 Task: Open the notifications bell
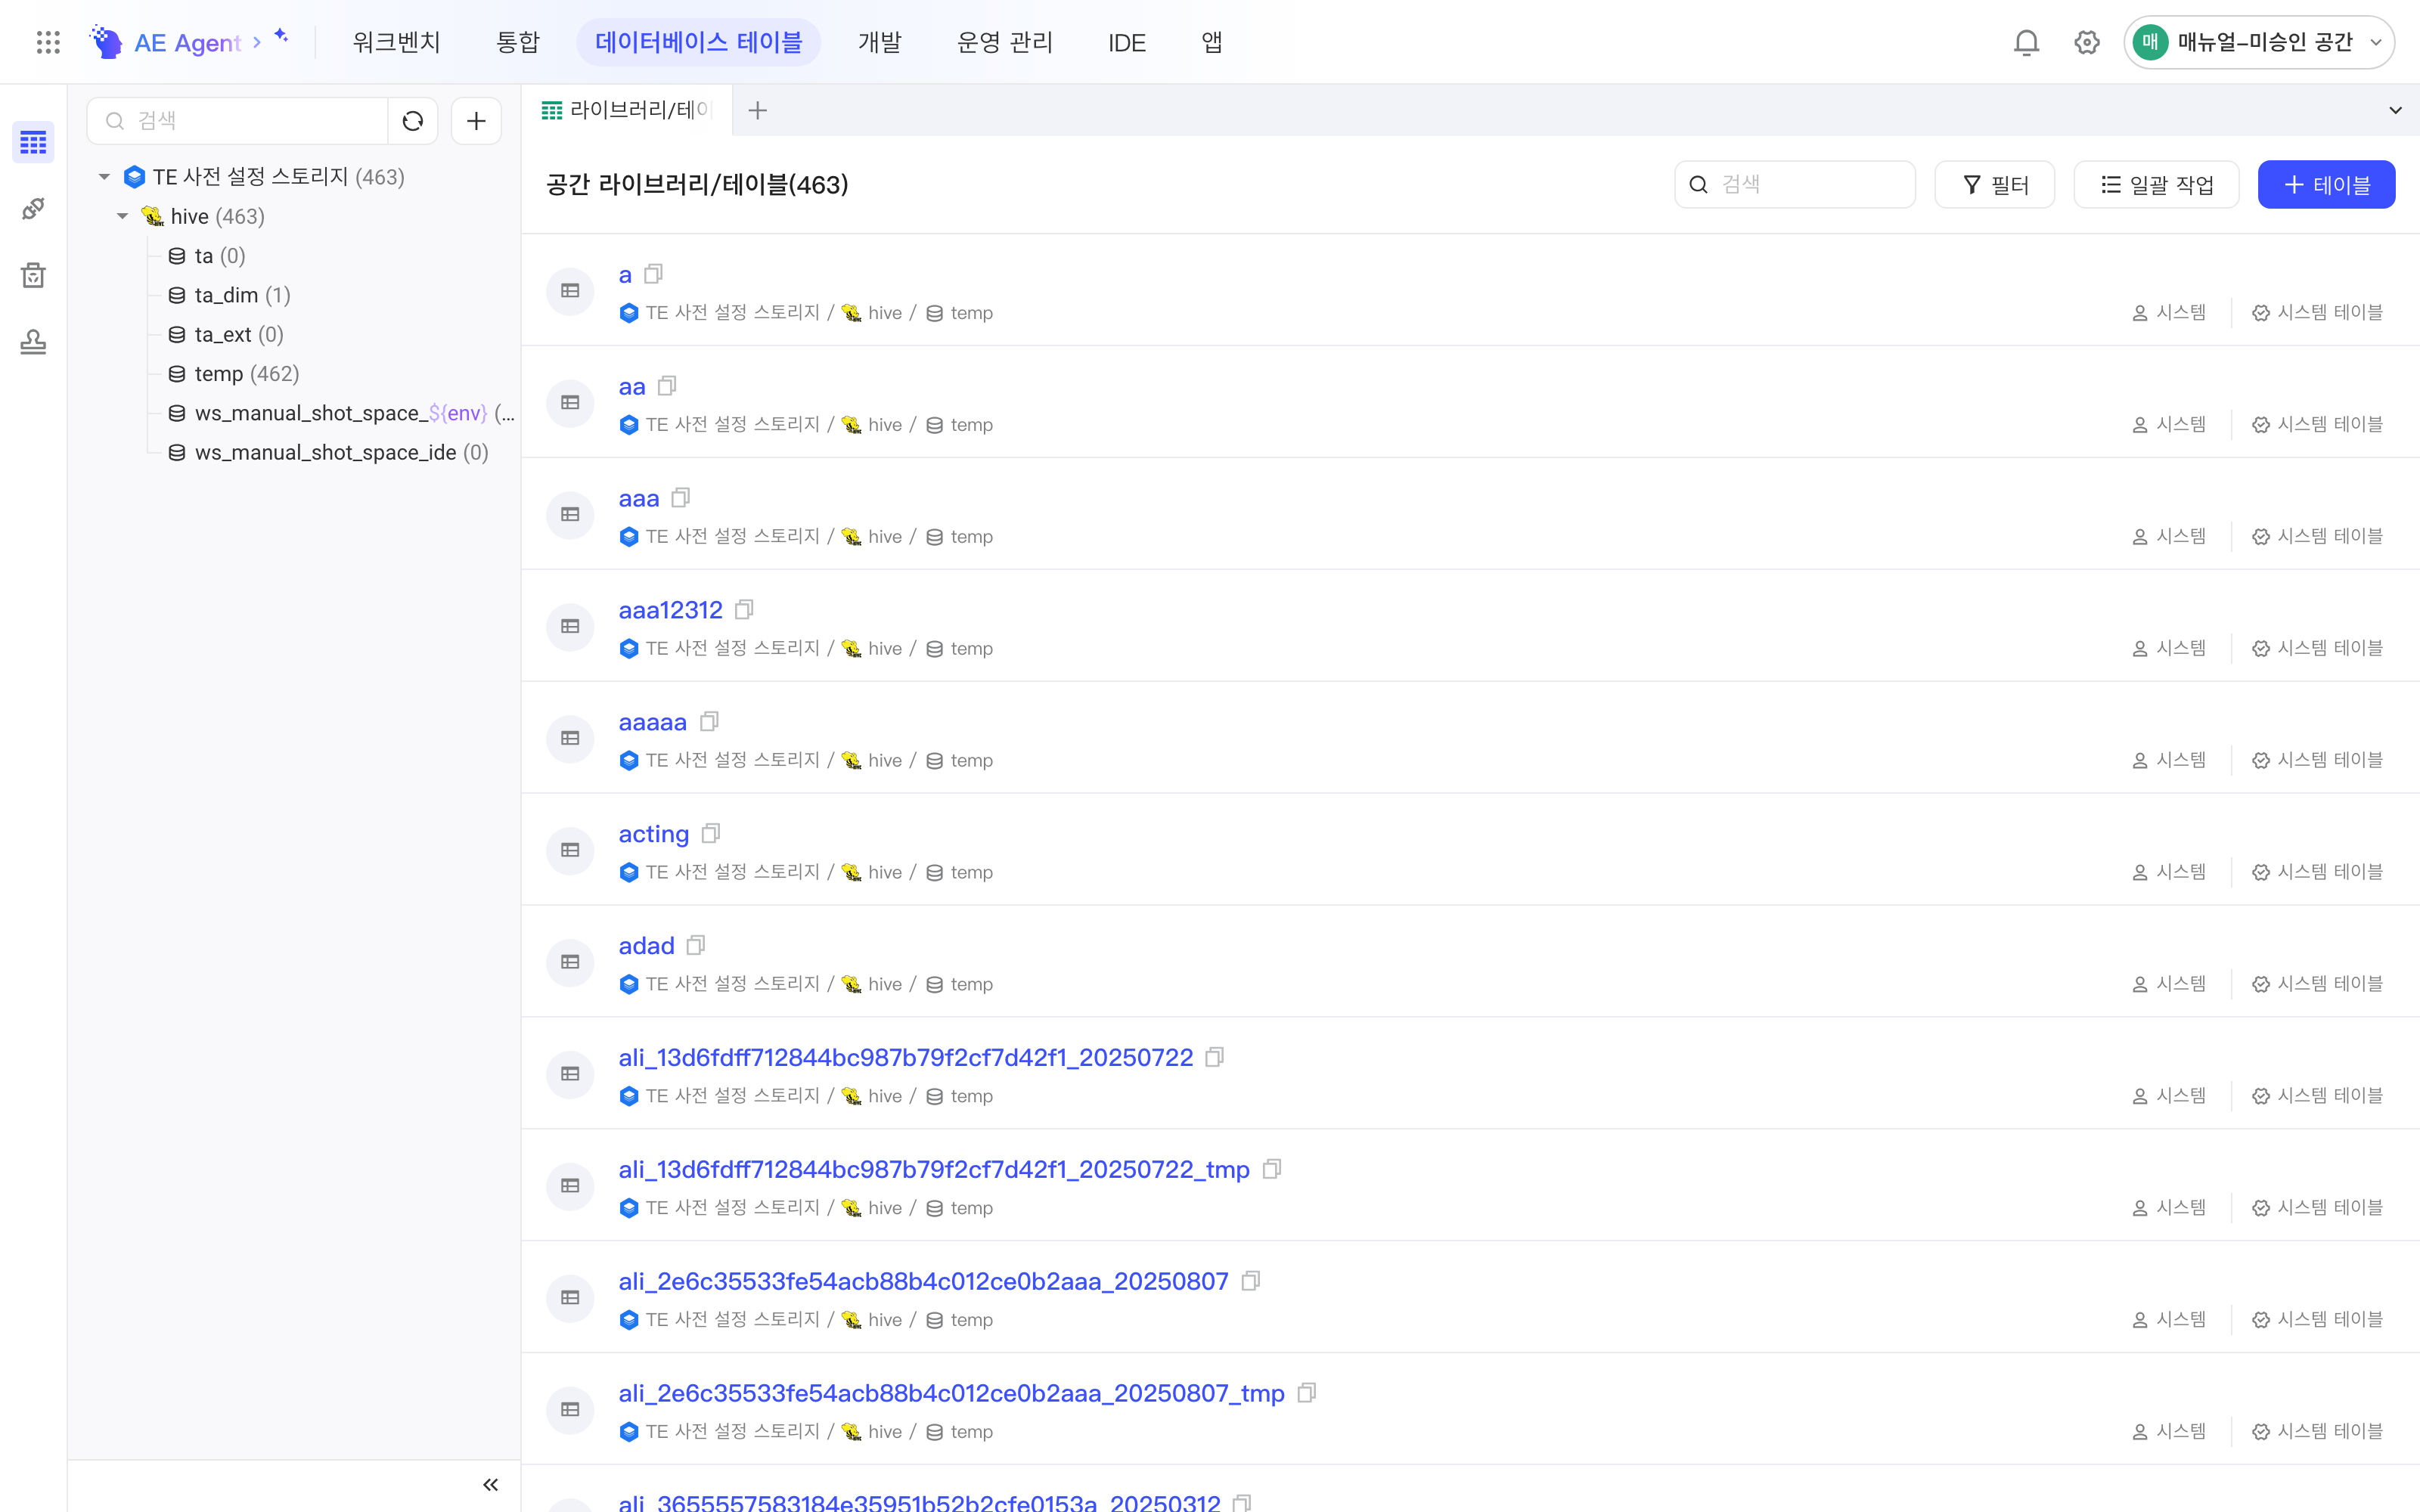[2026, 42]
